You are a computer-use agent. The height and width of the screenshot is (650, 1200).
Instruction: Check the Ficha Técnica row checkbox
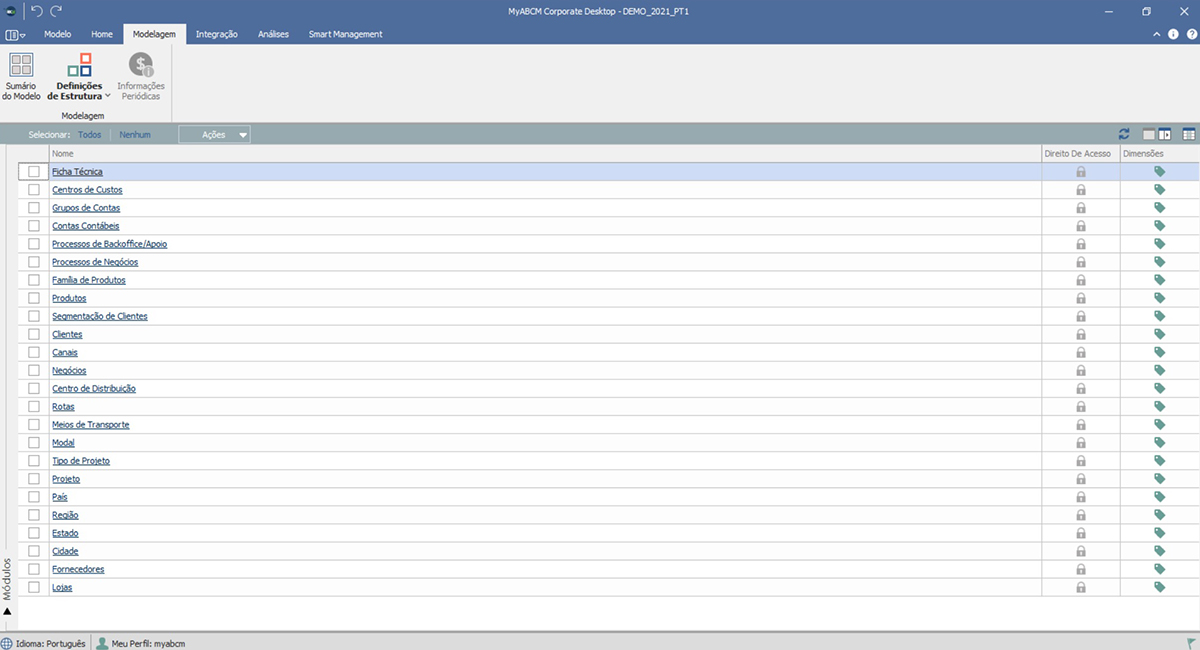point(34,172)
